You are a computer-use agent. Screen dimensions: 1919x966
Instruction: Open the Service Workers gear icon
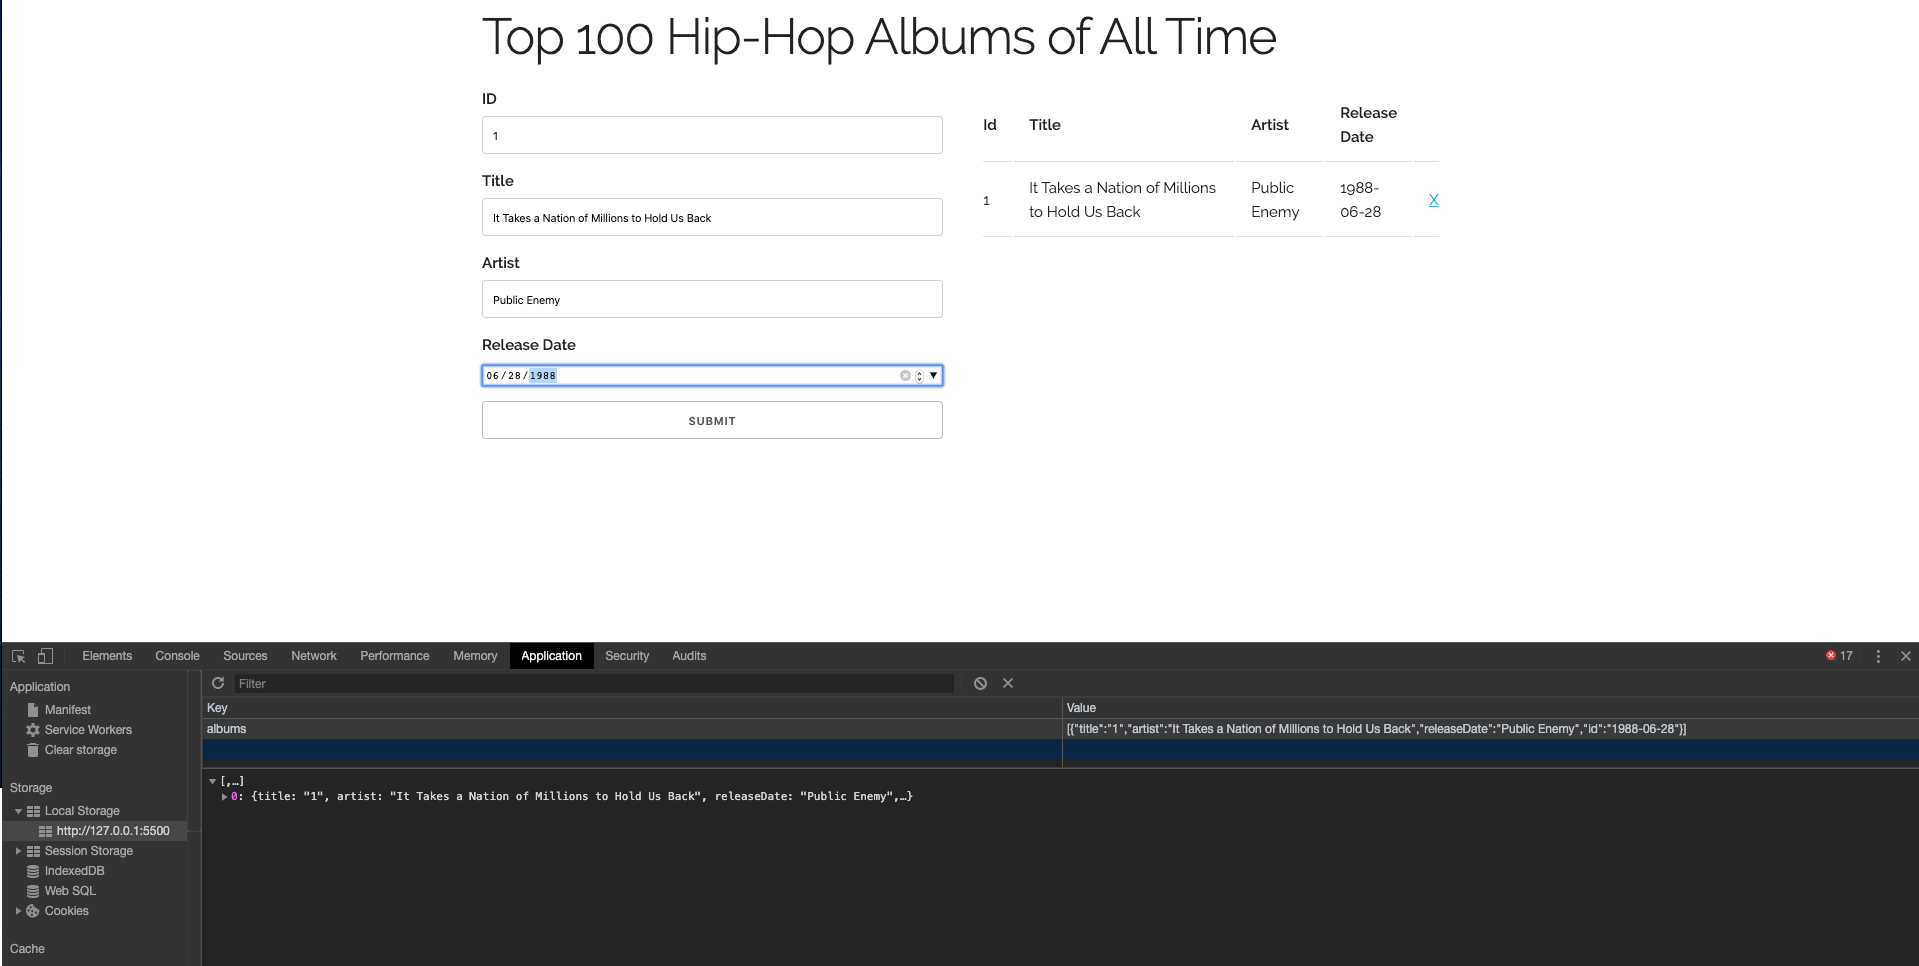(33, 730)
